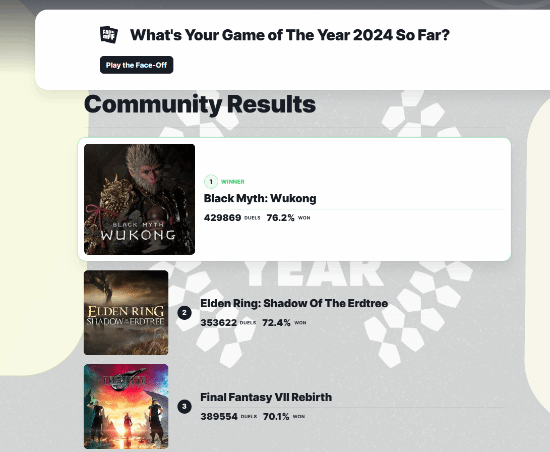Click the 72.4% won stat
Image resolution: width=550 pixels, height=452 pixels.
[276, 323]
